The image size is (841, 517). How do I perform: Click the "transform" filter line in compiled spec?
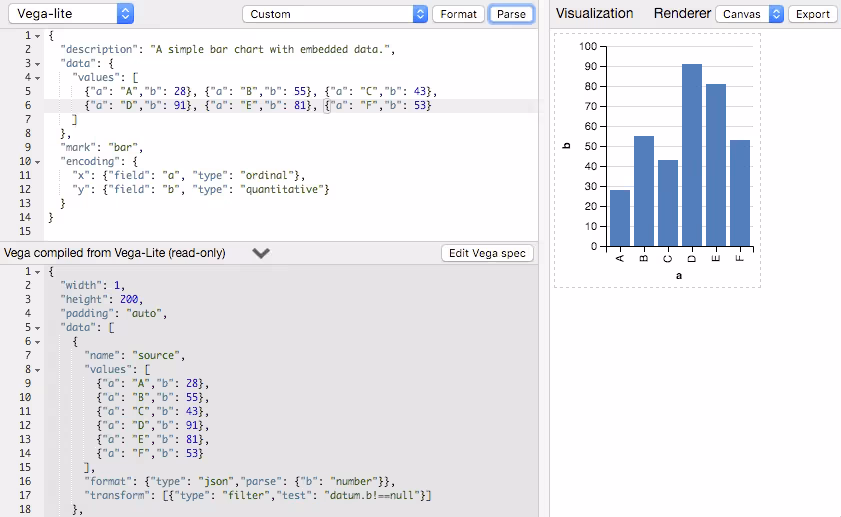[x=258, y=495]
